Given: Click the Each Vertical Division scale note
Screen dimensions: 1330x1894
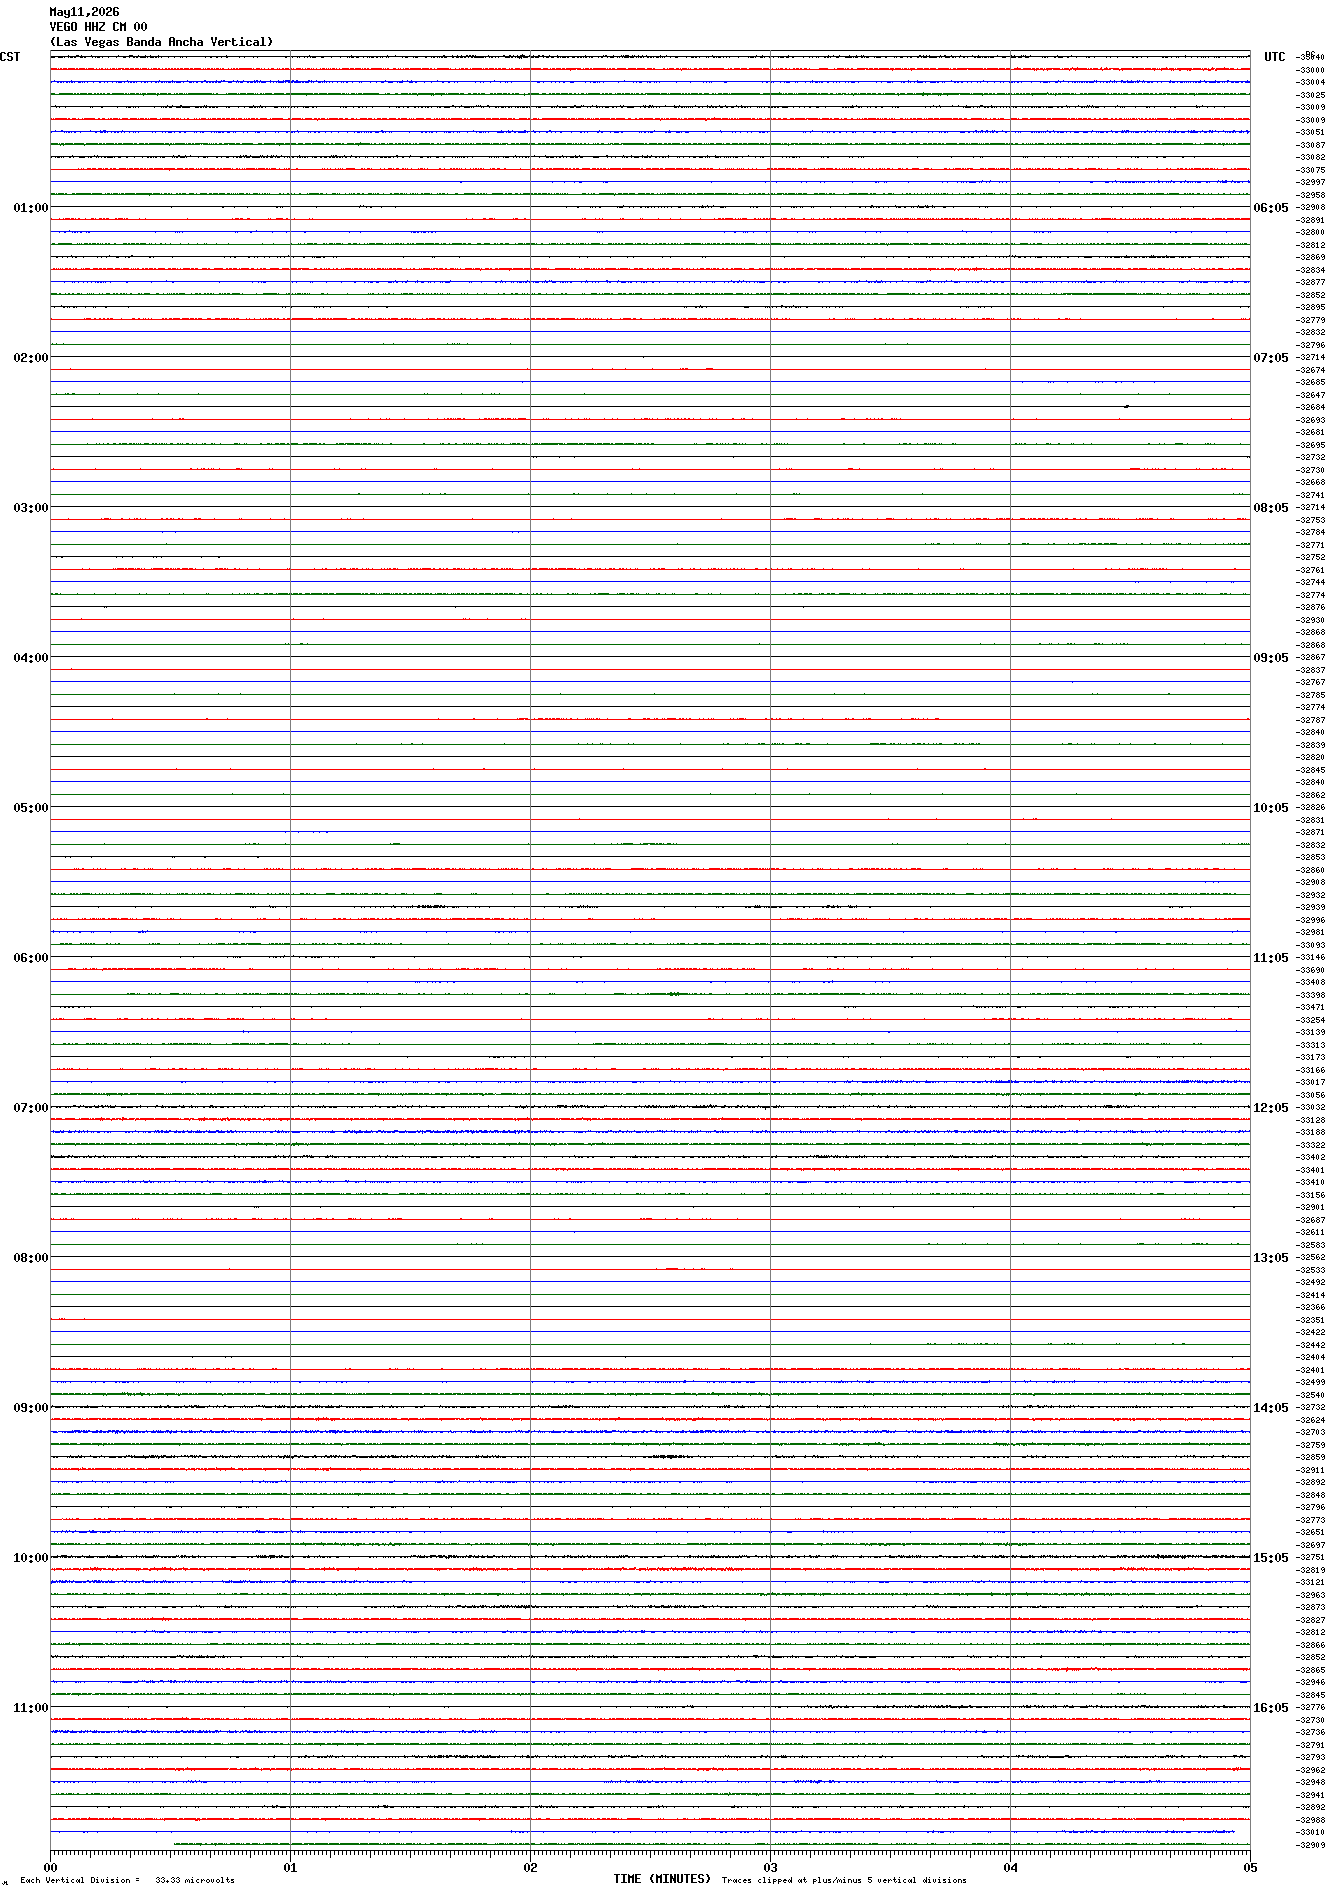Looking at the screenshot, I should [127, 1880].
